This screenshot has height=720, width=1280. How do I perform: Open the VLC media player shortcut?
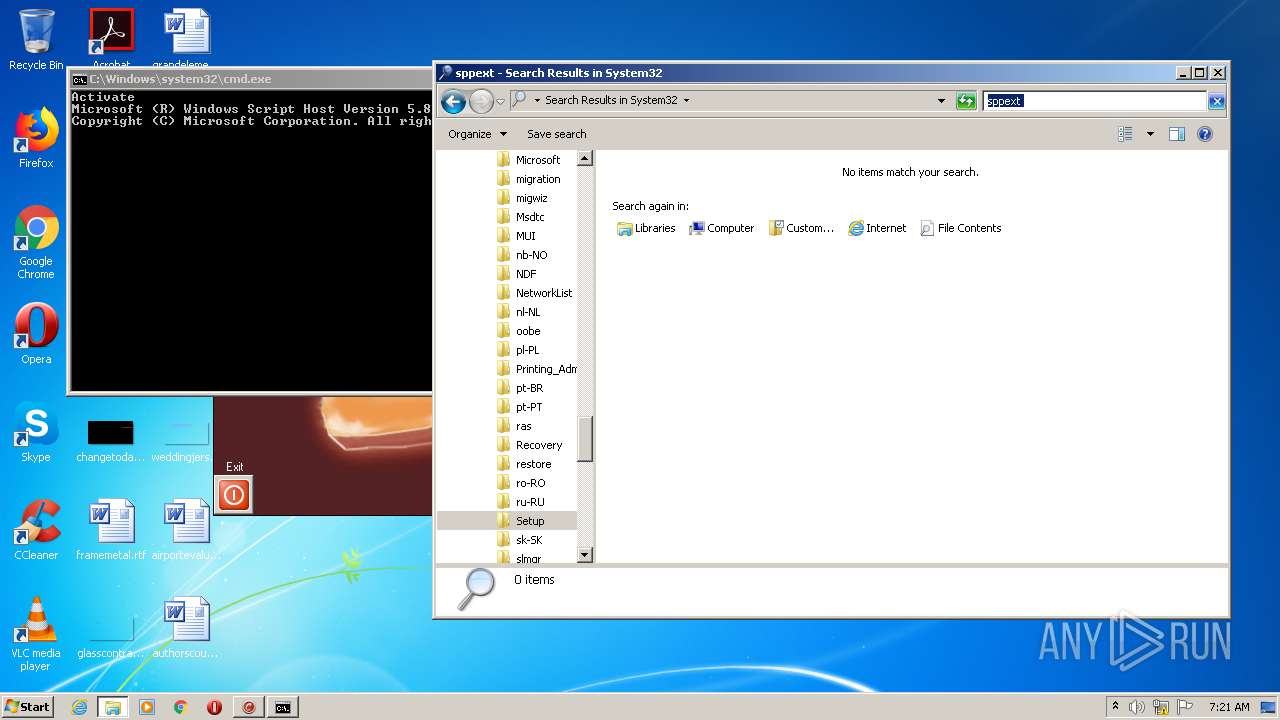(36, 634)
